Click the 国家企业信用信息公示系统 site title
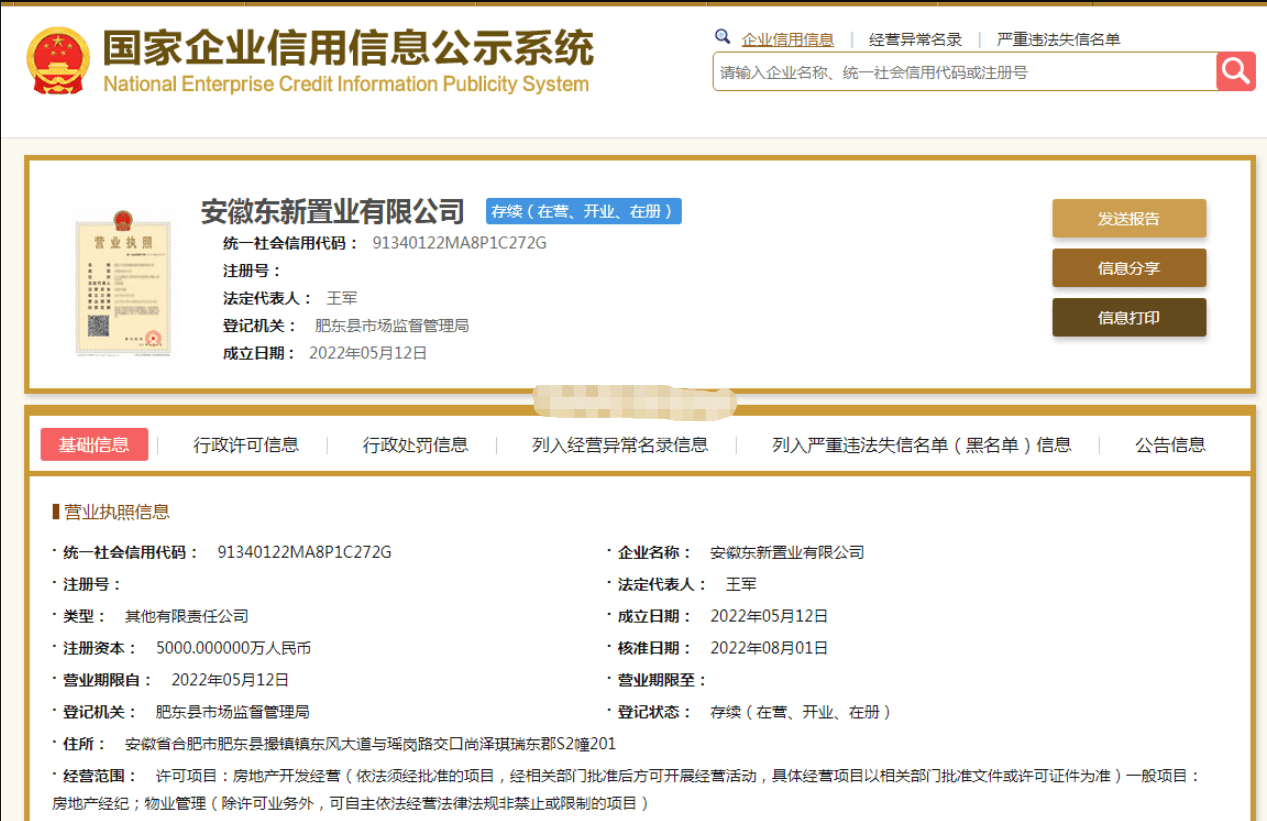This screenshot has width=1267, height=821. click(x=348, y=48)
